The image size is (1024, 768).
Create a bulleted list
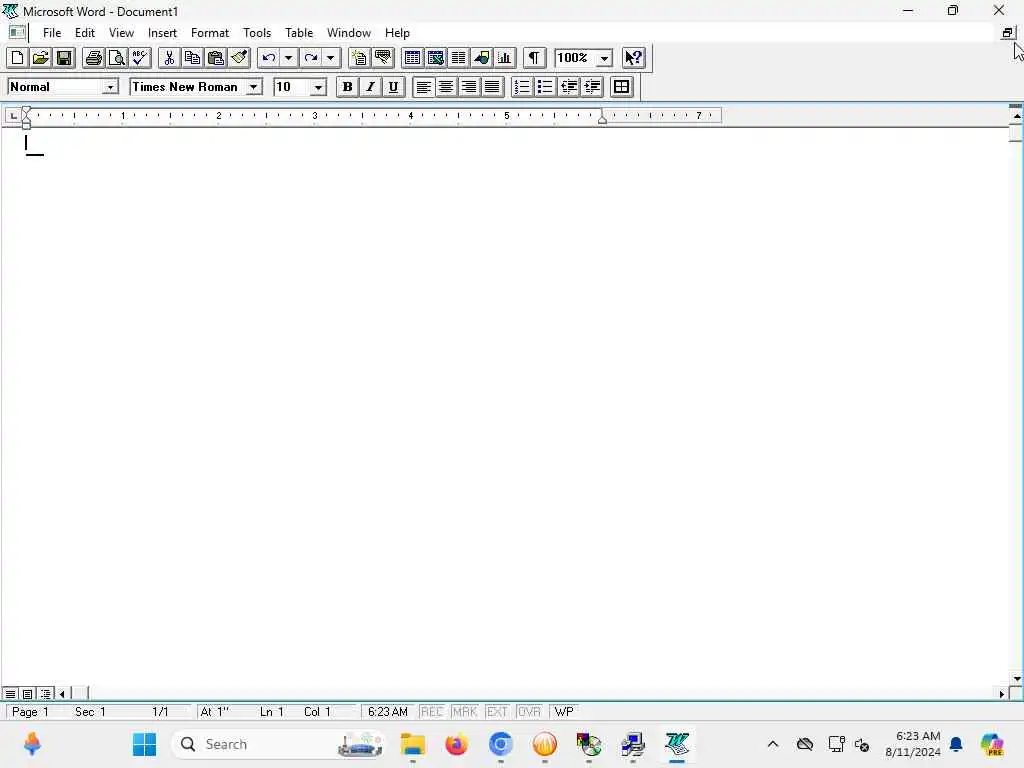coord(545,87)
